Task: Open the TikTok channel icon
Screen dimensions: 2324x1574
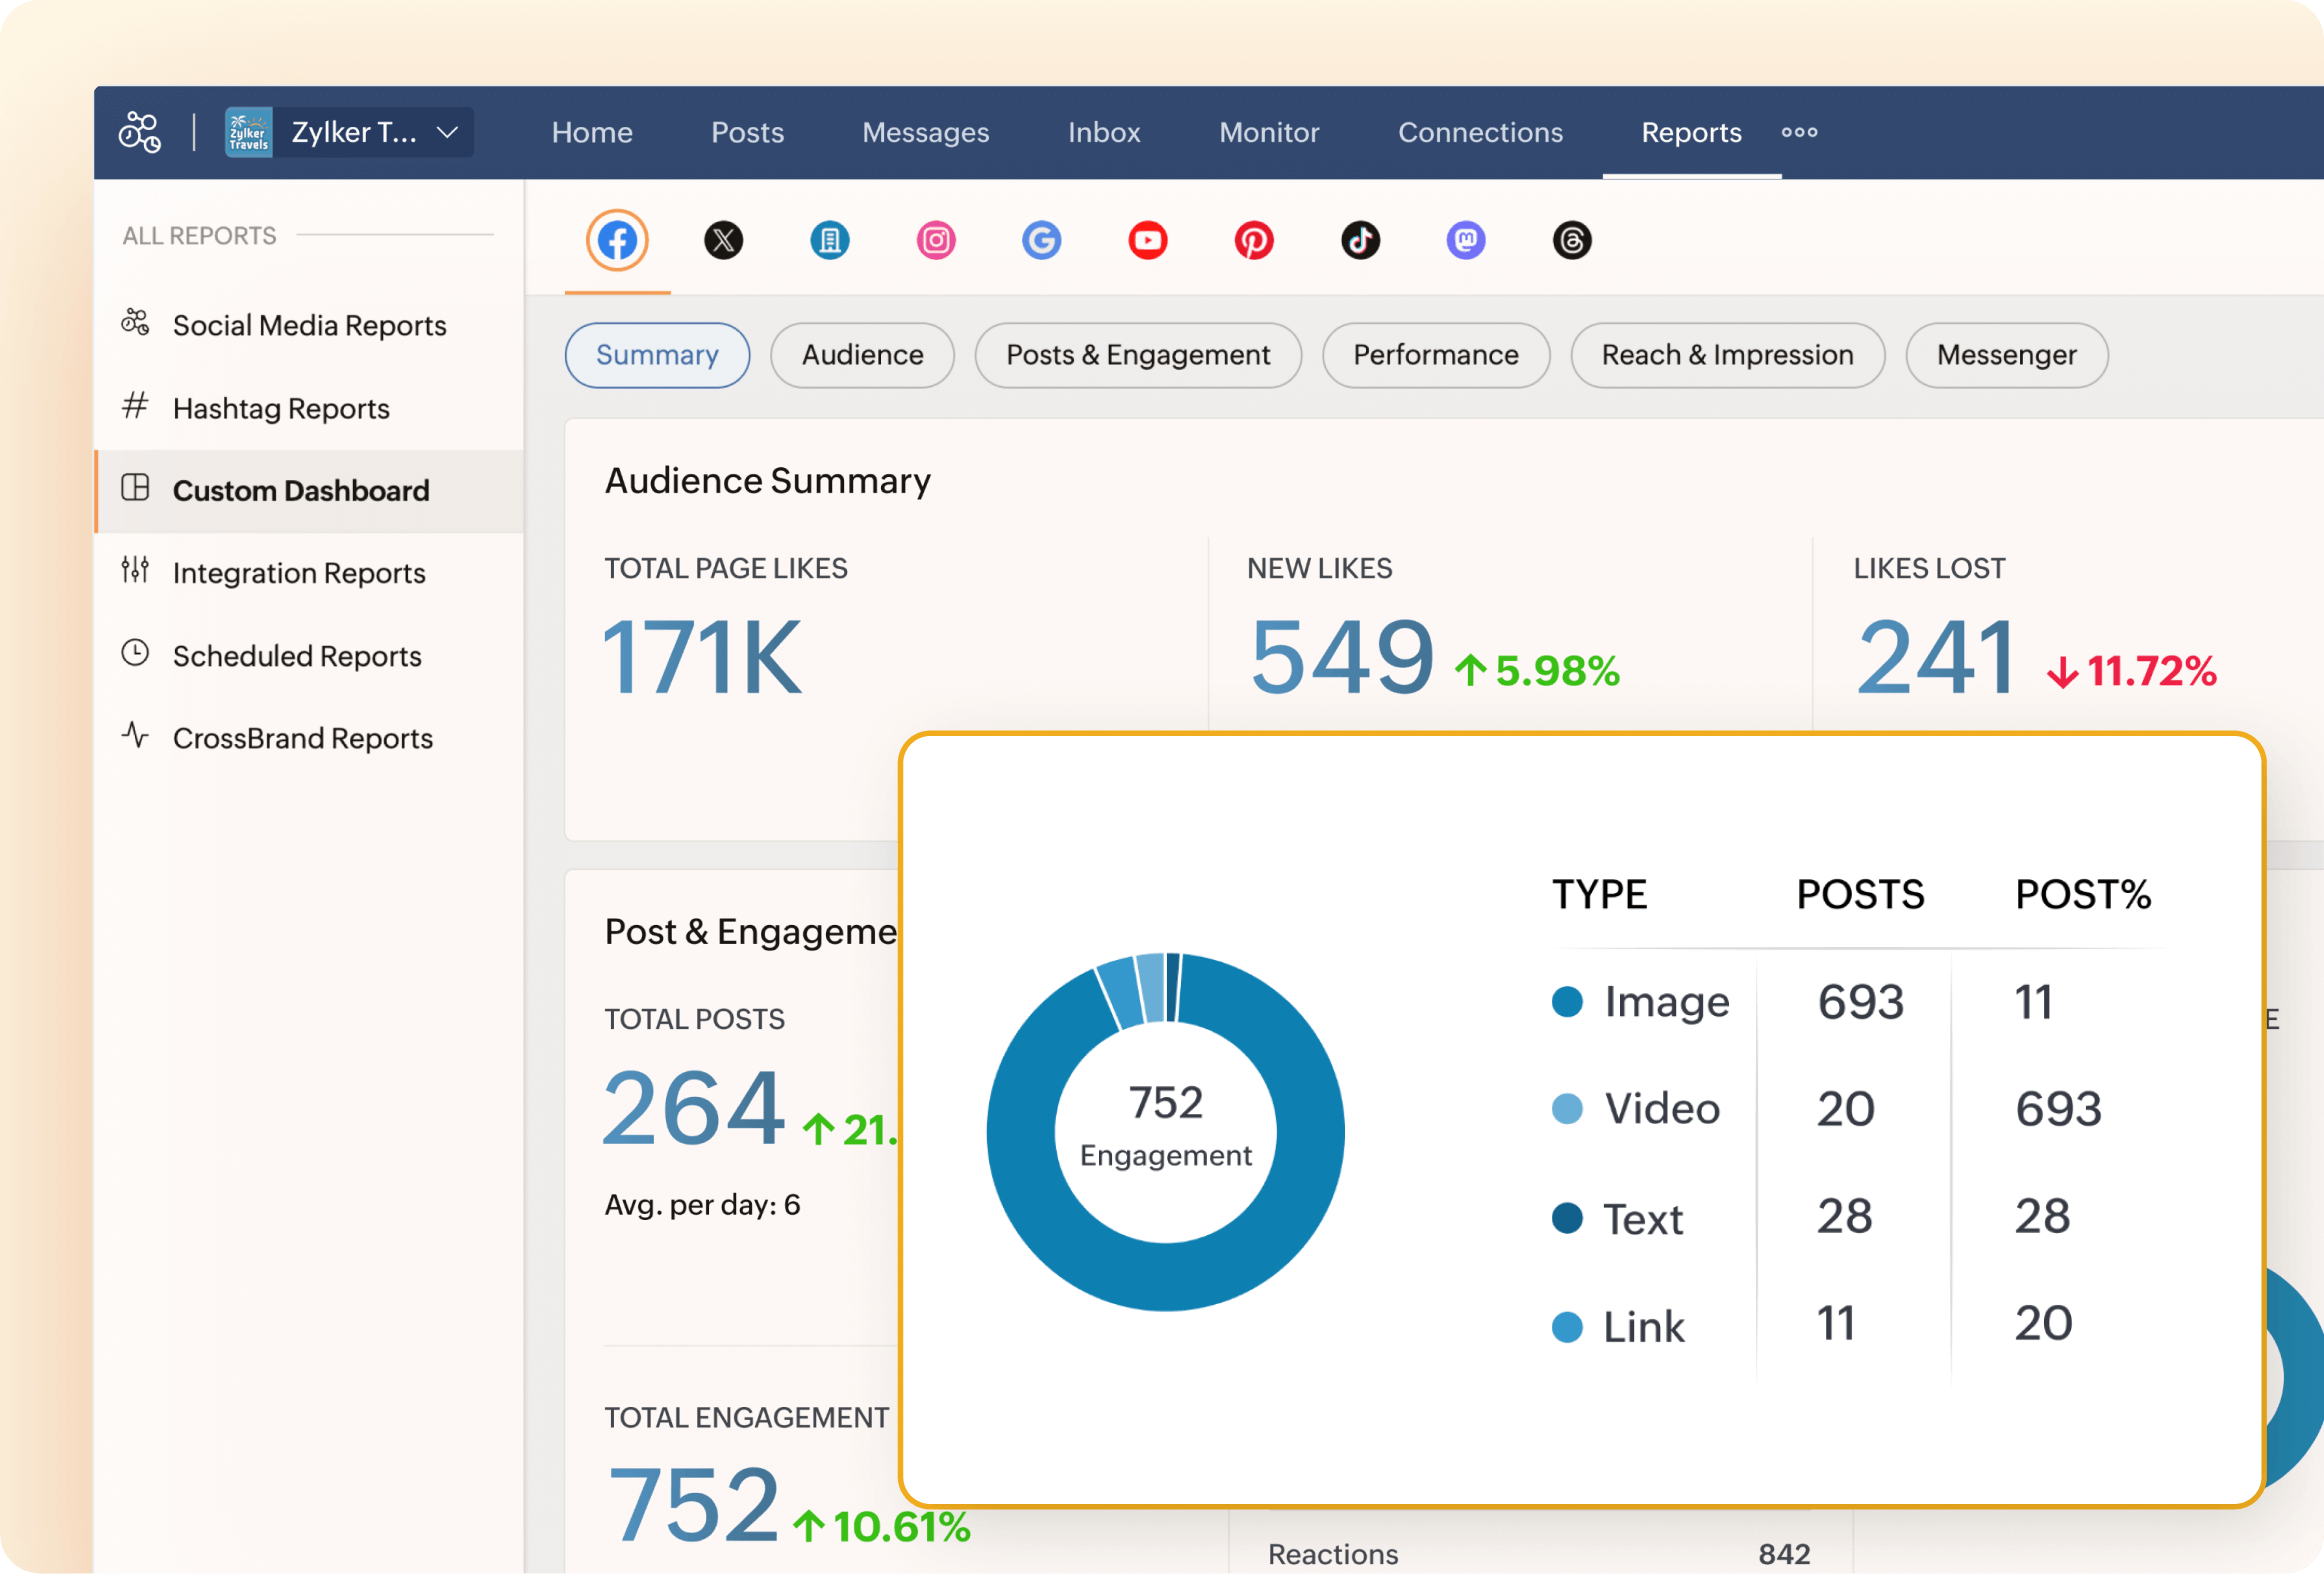Action: pyautogui.click(x=1360, y=240)
